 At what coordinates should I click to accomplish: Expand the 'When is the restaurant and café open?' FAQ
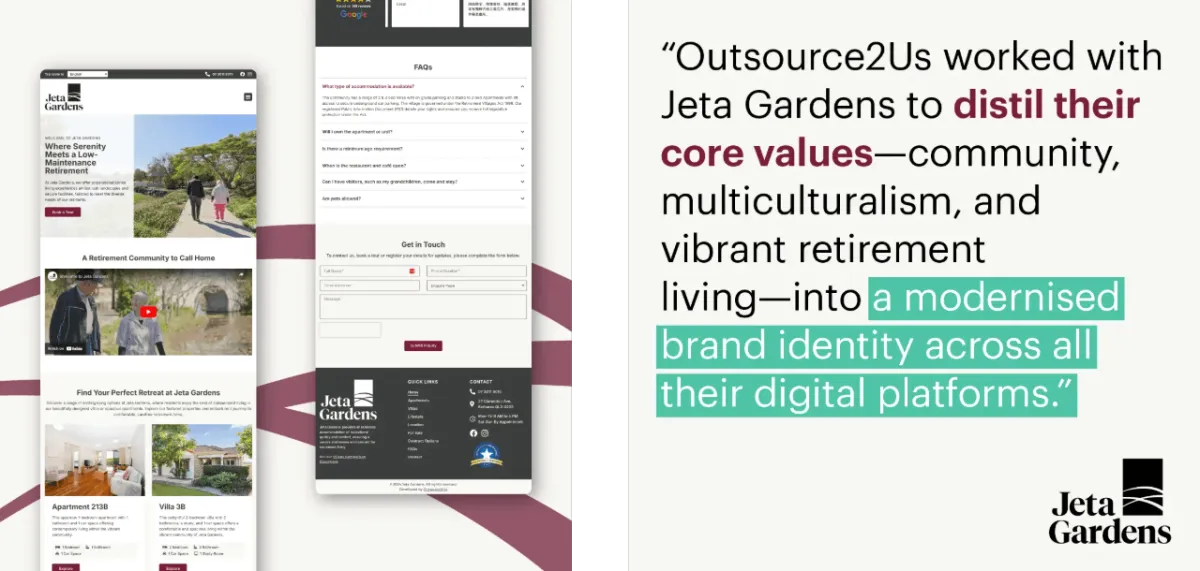(423, 165)
